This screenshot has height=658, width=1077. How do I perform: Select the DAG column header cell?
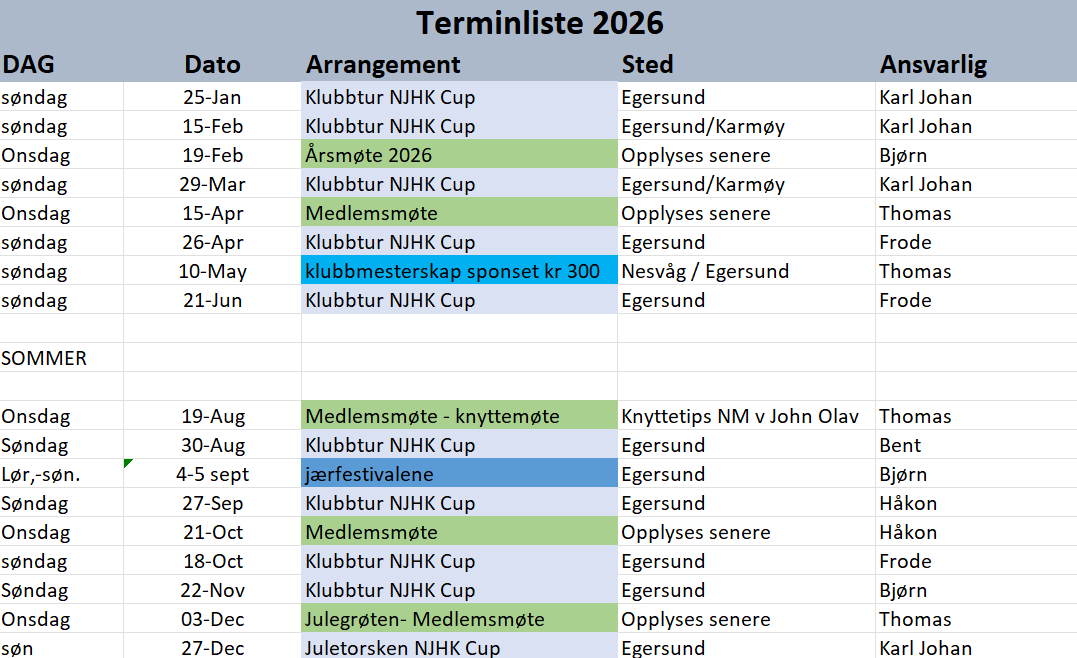coord(29,65)
